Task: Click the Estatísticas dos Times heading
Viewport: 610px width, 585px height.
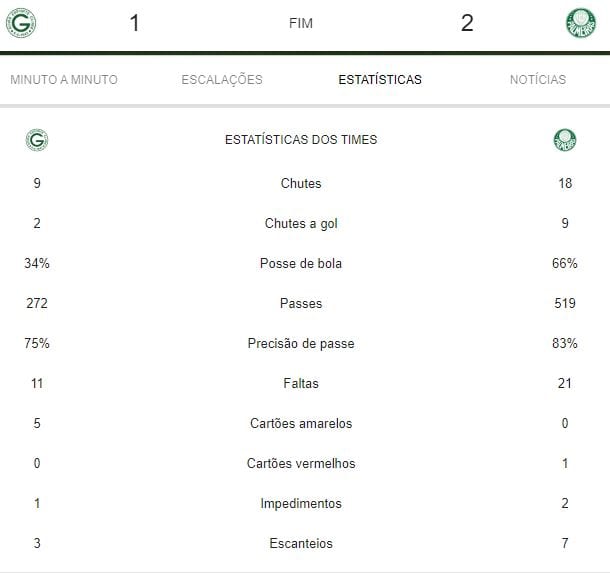Action: [301, 140]
